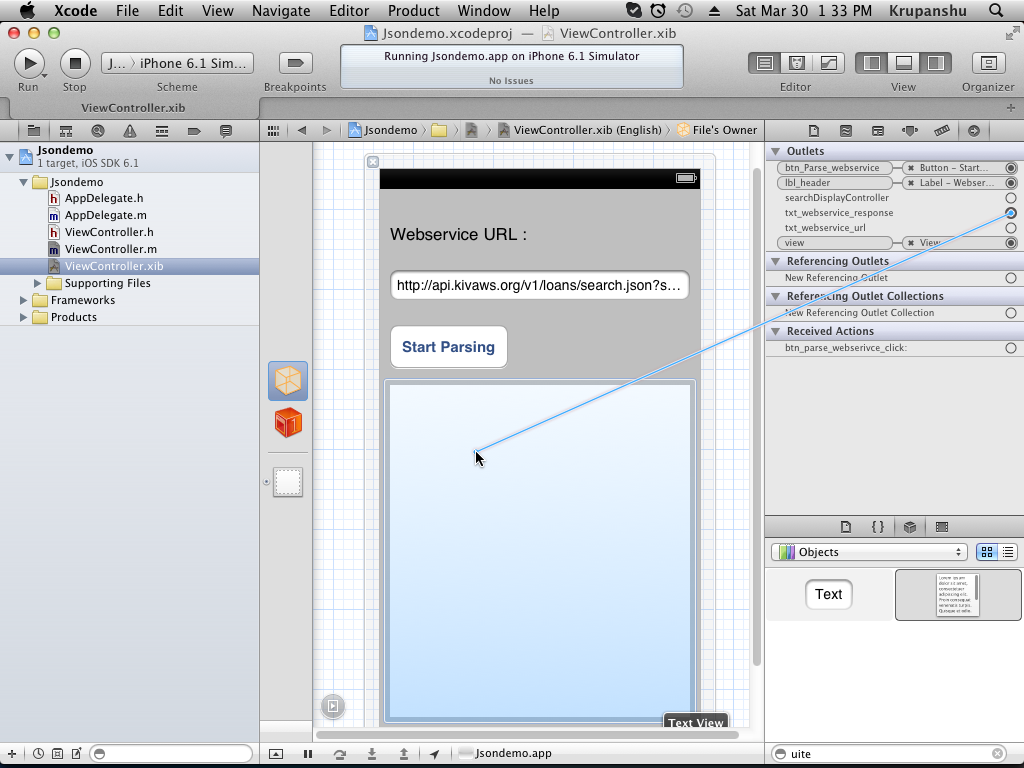1024x768 pixels.
Task: Hide the navigator pane view button
Action: (x=872, y=63)
